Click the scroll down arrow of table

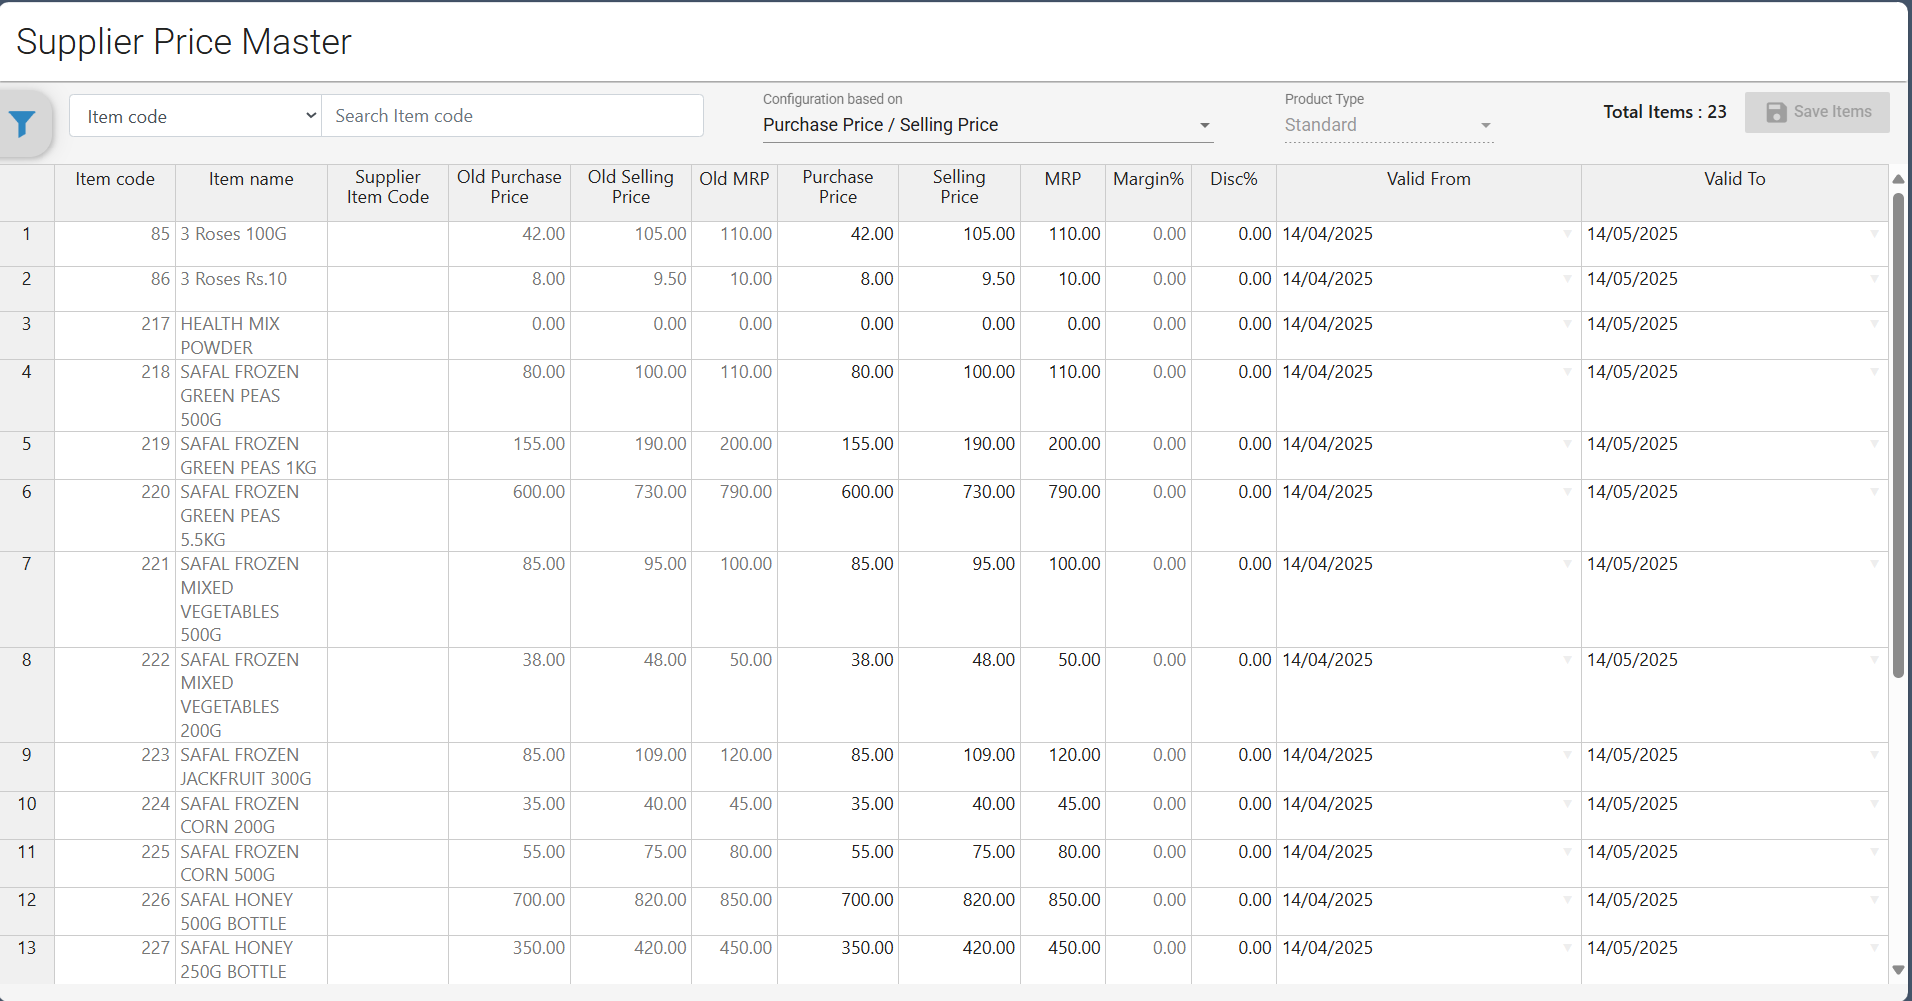pyautogui.click(x=1898, y=970)
